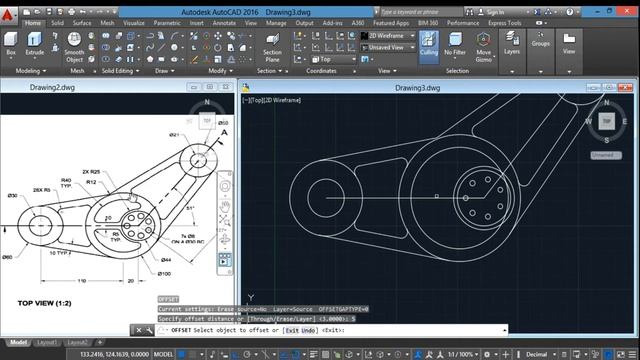Expand the Modify panel
640x360 pixels.
(x=220, y=71)
